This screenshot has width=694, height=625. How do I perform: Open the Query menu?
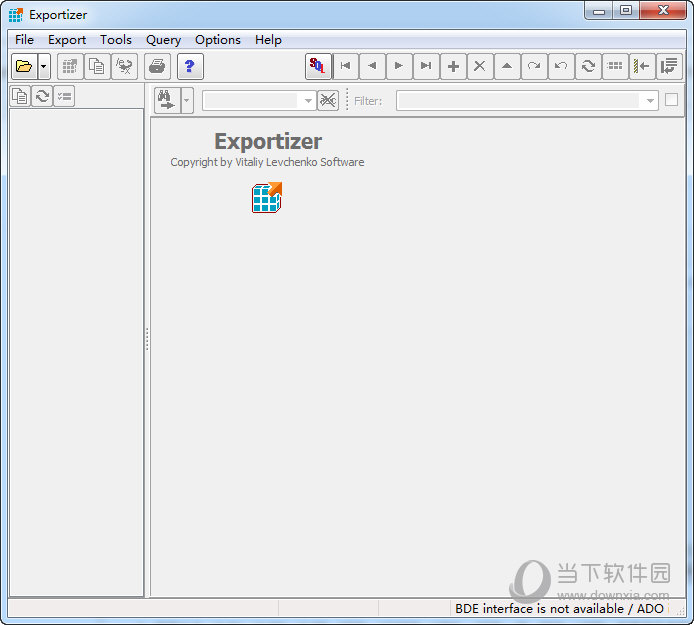coord(163,40)
